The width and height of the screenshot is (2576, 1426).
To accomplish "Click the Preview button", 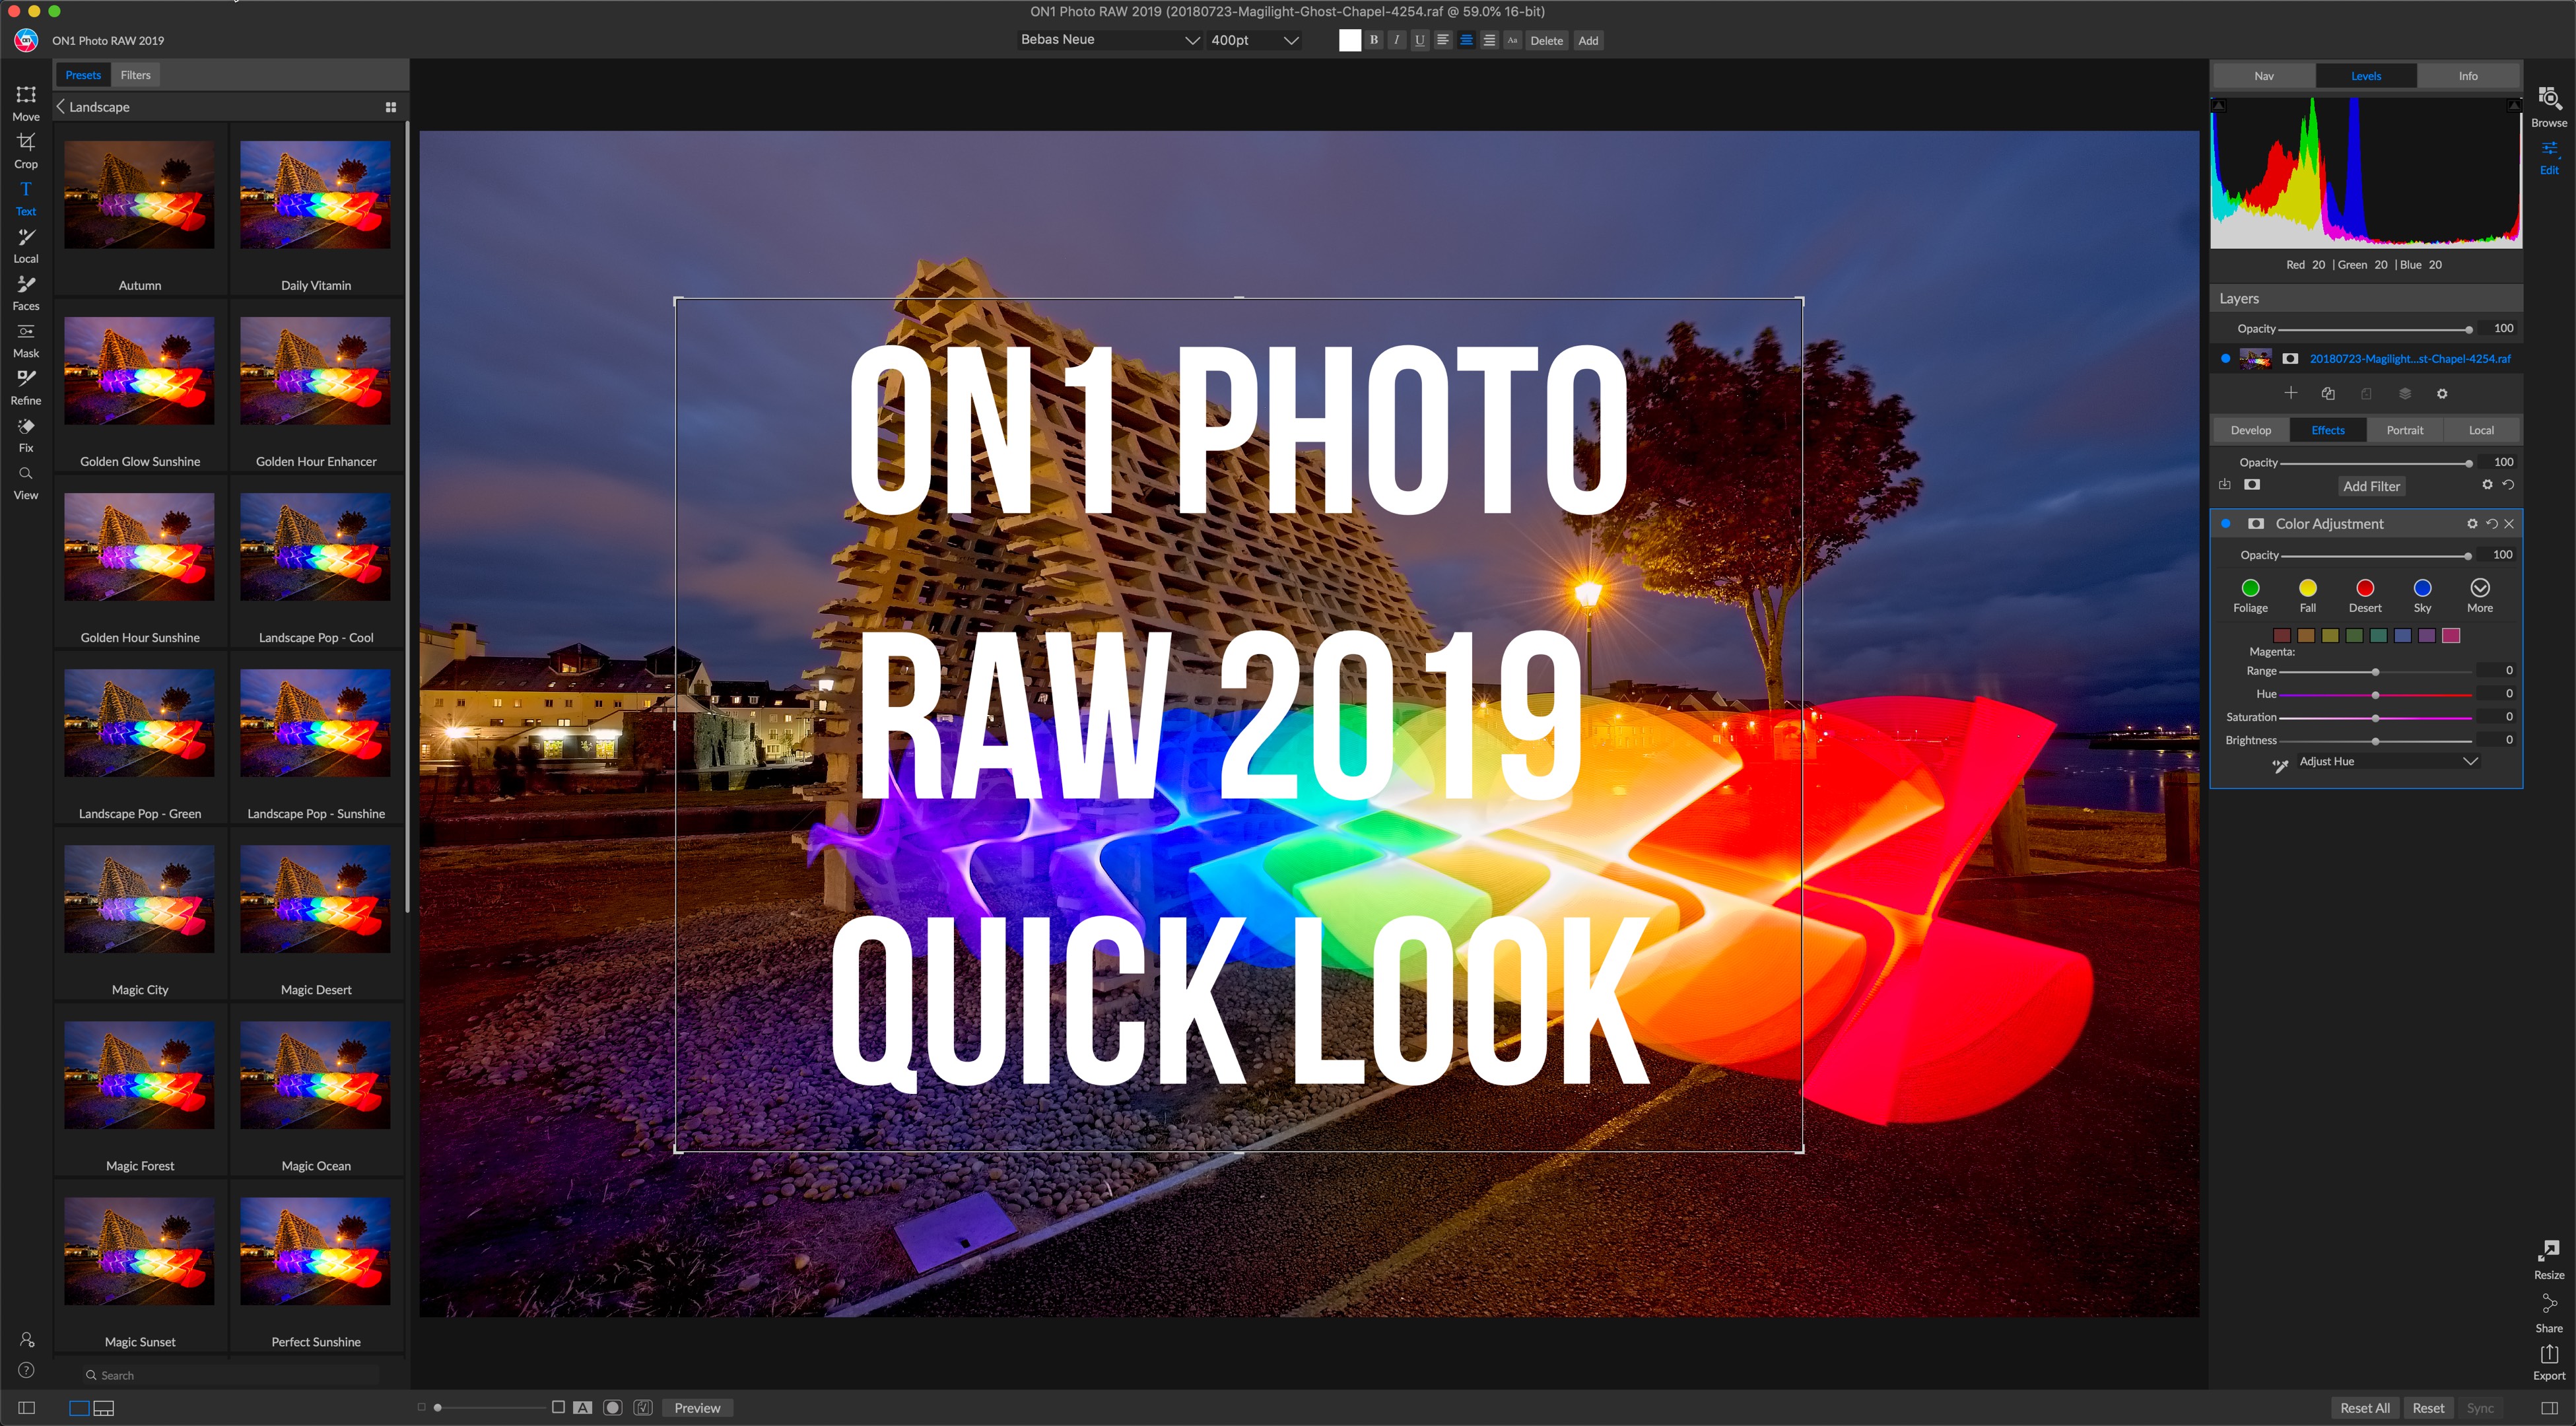I will click(x=697, y=1408).
